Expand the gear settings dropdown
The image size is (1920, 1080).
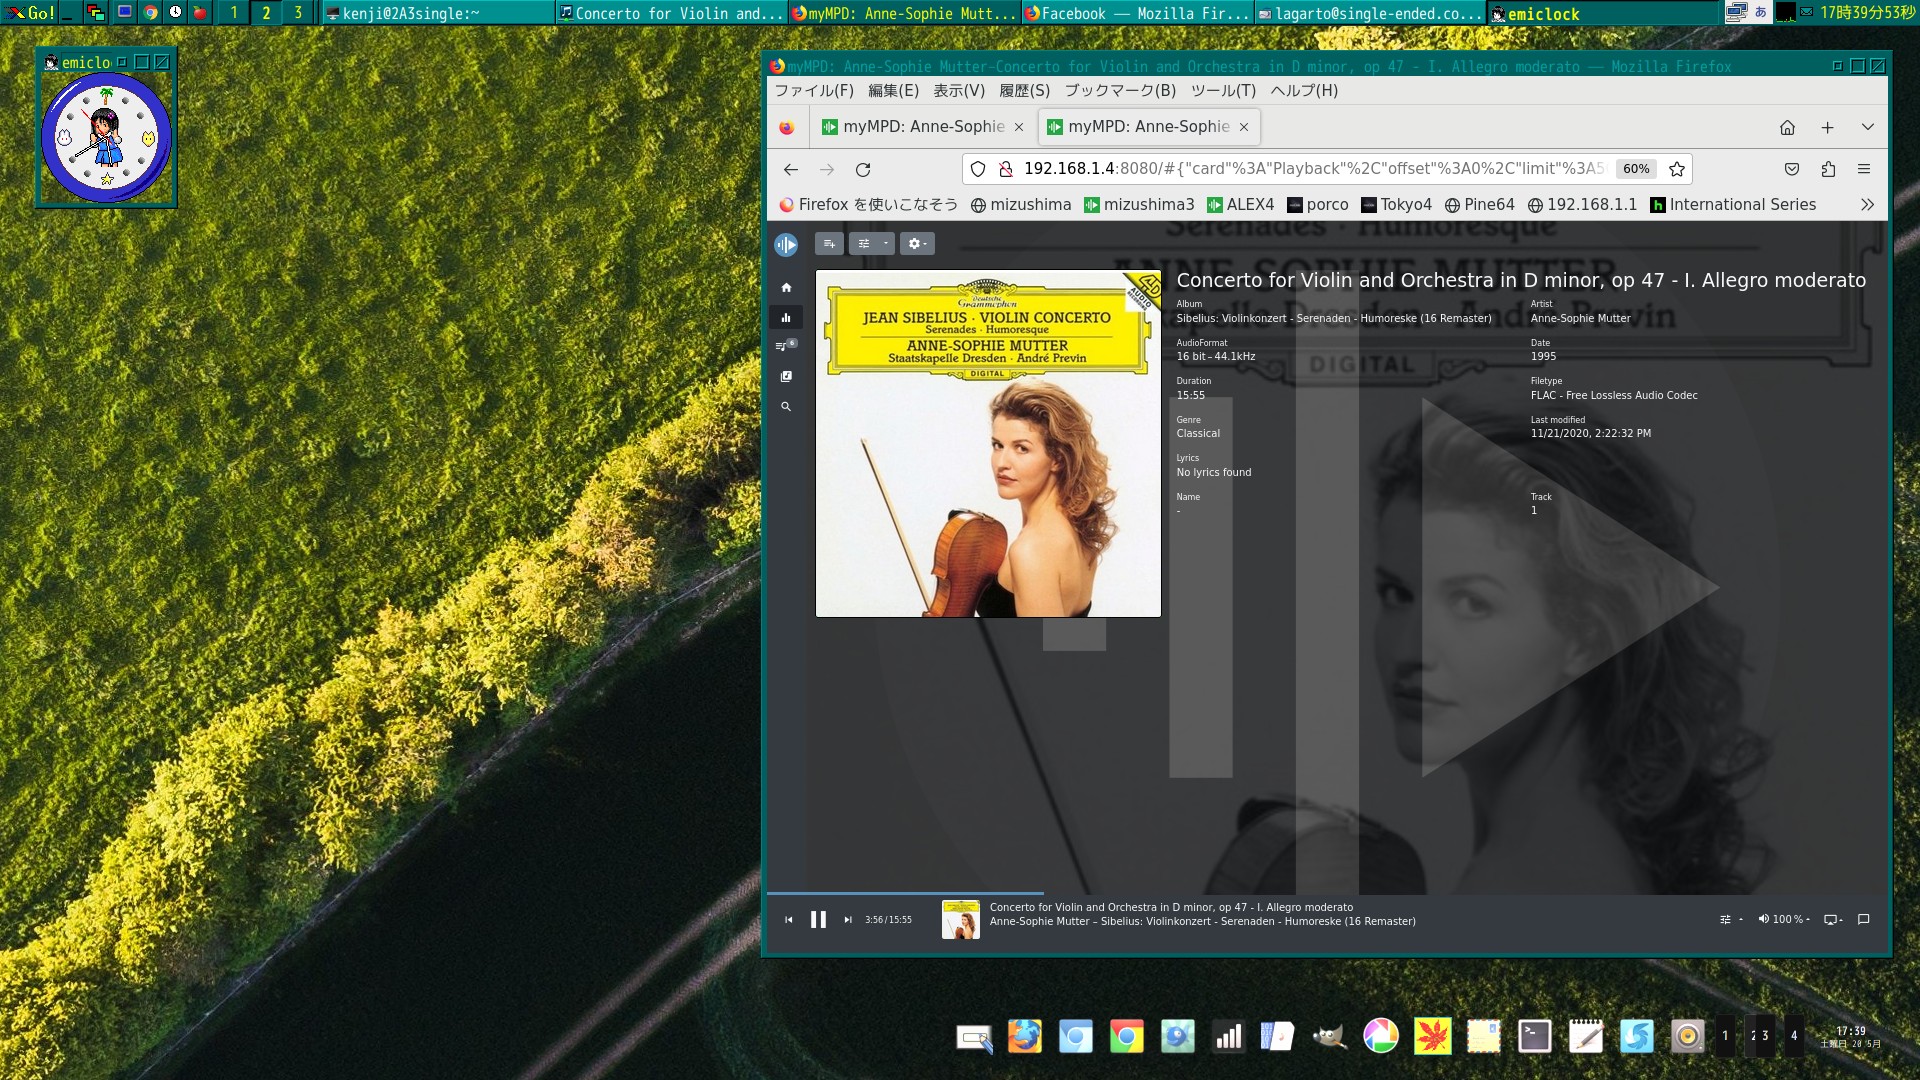point(916,244)
